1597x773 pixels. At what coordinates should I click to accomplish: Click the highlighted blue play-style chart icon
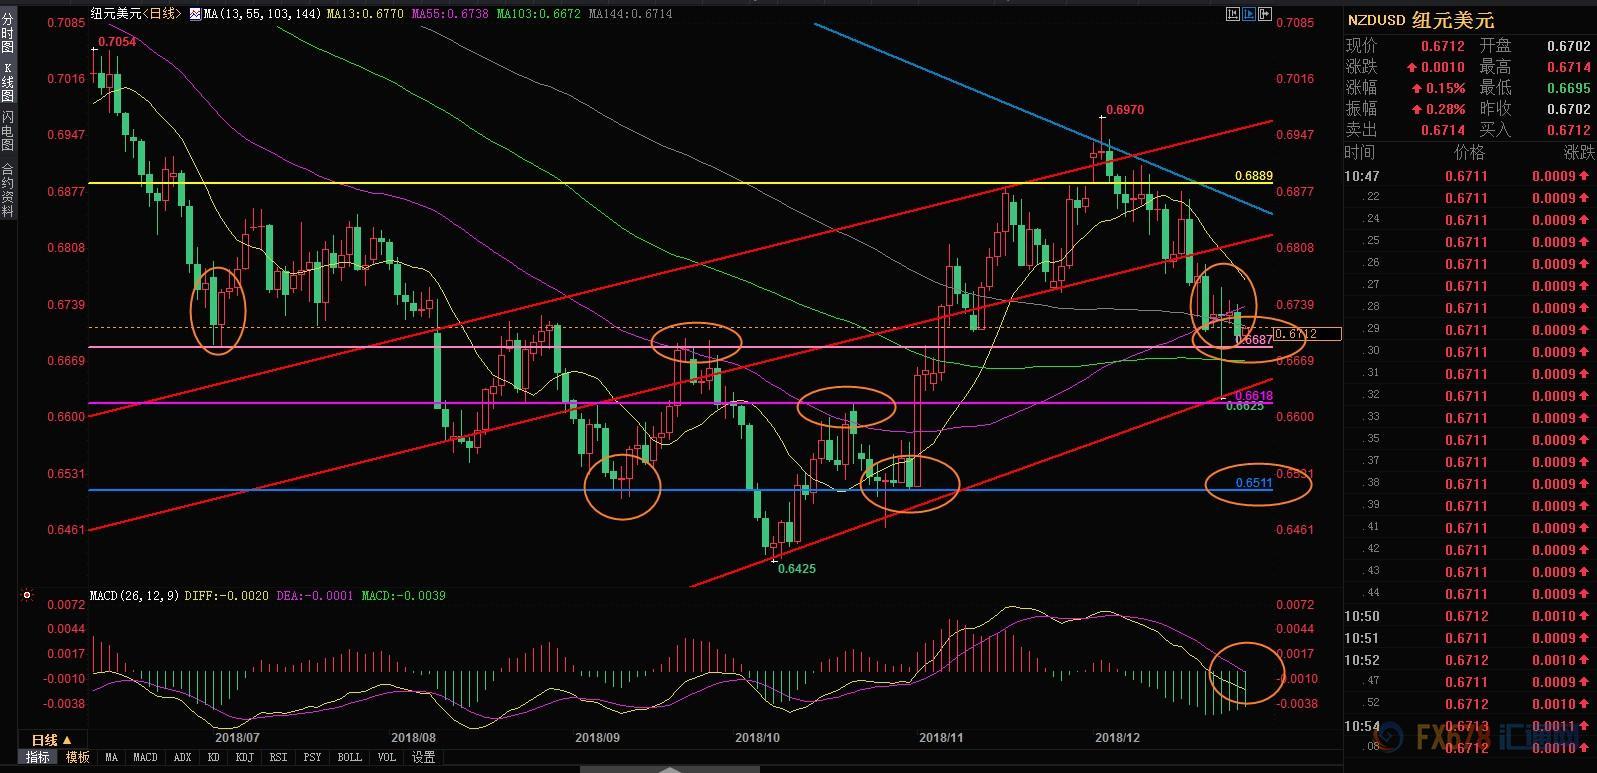coord(1249,14)
